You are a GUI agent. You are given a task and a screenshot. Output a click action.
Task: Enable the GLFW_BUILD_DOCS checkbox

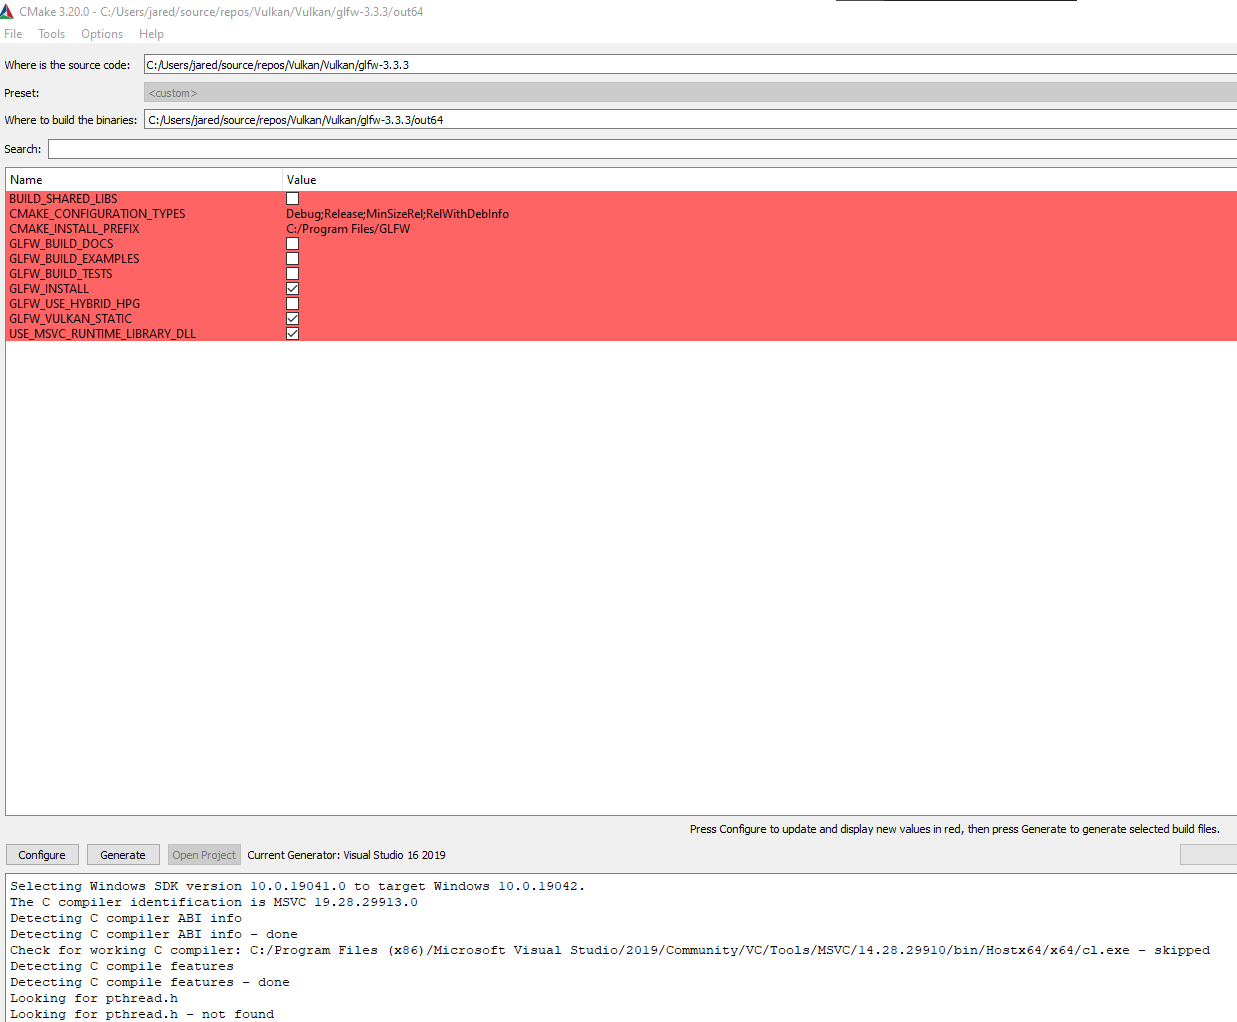(293, 244)
